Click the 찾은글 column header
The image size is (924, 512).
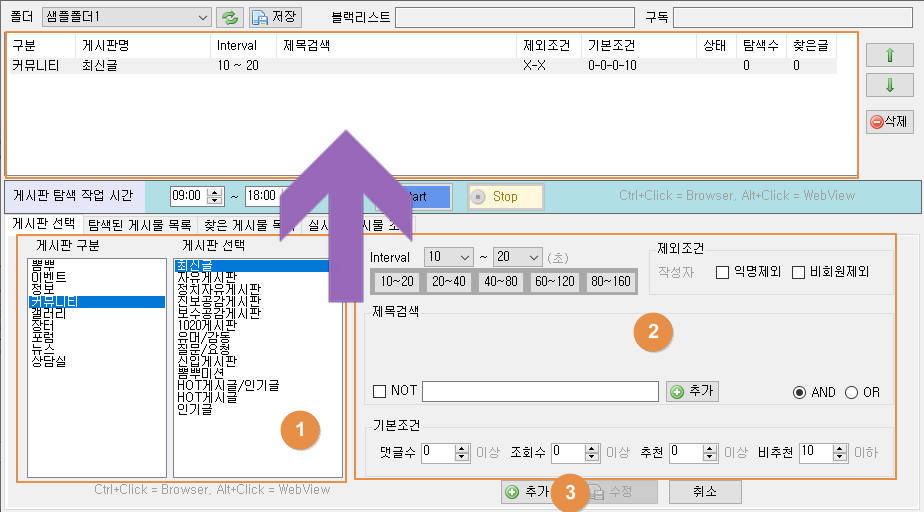811,45
